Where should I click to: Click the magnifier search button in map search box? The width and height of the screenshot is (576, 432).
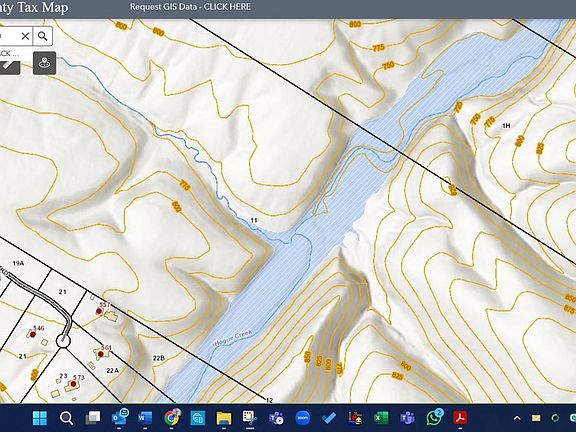(43, 36)
